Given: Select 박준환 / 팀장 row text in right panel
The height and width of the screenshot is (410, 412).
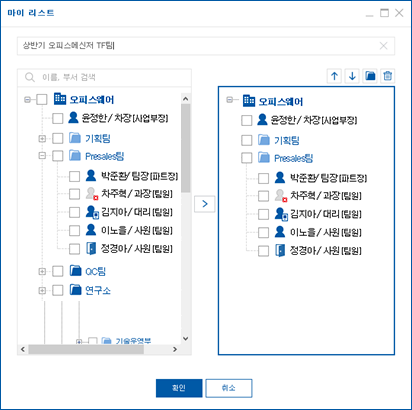Looking at the screenshot, I should 328,178.
